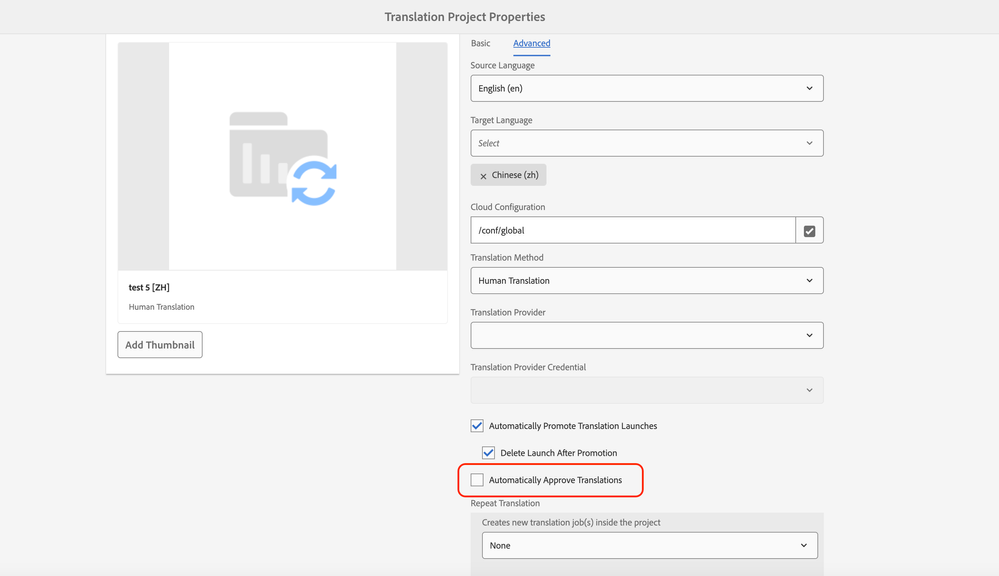Click the Chinese (zh) language chip
Screen dimensions: 999x576
pyautogui.click(x=515, y=175)
